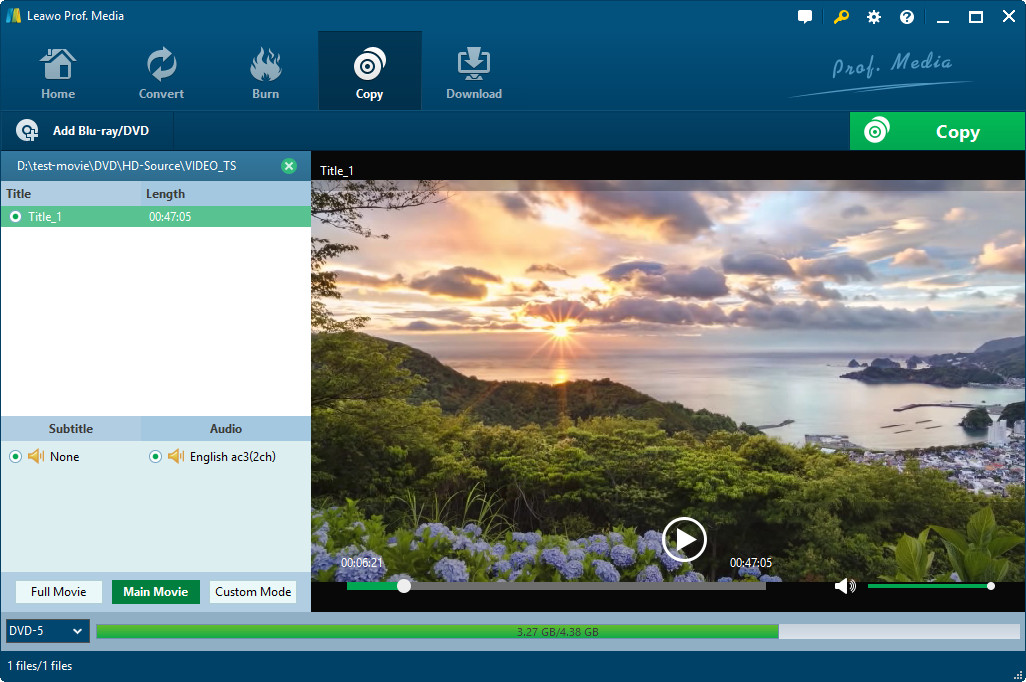This screenshot has width=1026, height=682.
Task: Open settings gear in title bar
Action: (874, 17)
